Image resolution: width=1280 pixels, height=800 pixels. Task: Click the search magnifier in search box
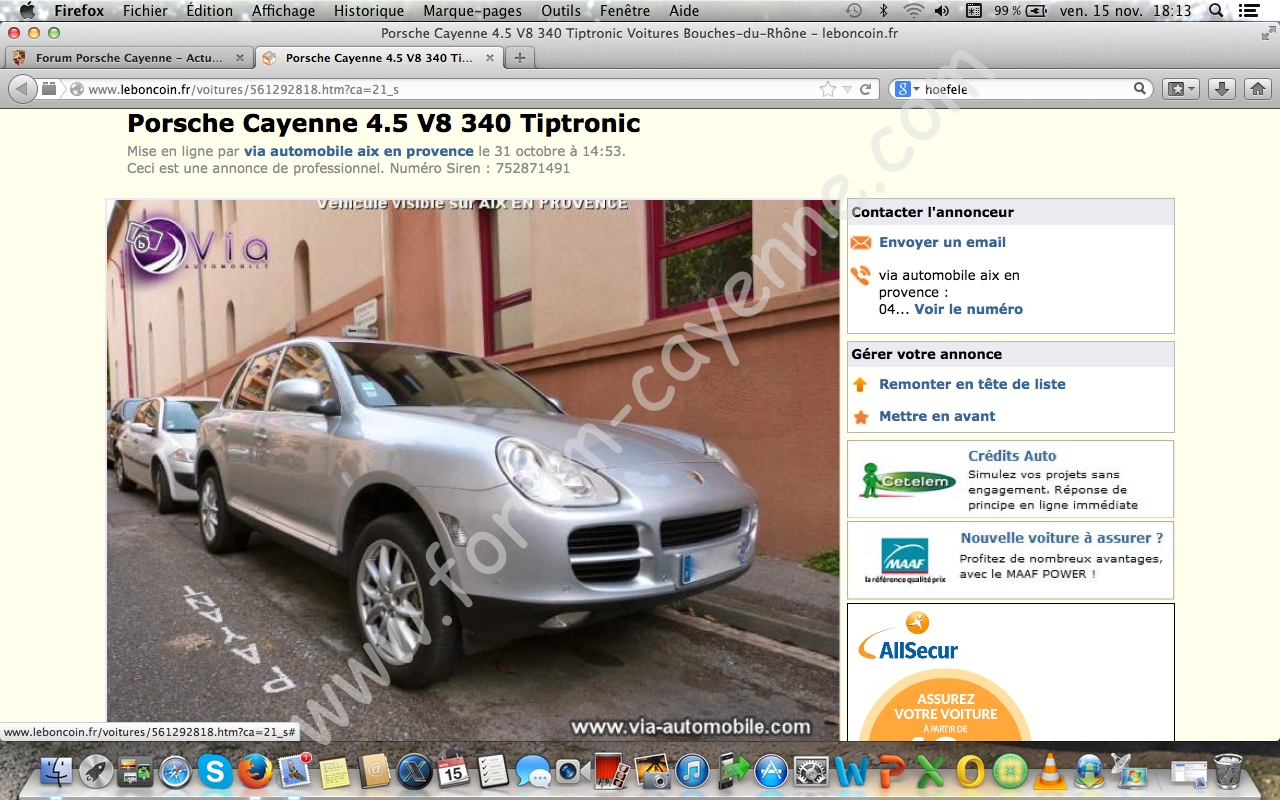coord(1140,89)
